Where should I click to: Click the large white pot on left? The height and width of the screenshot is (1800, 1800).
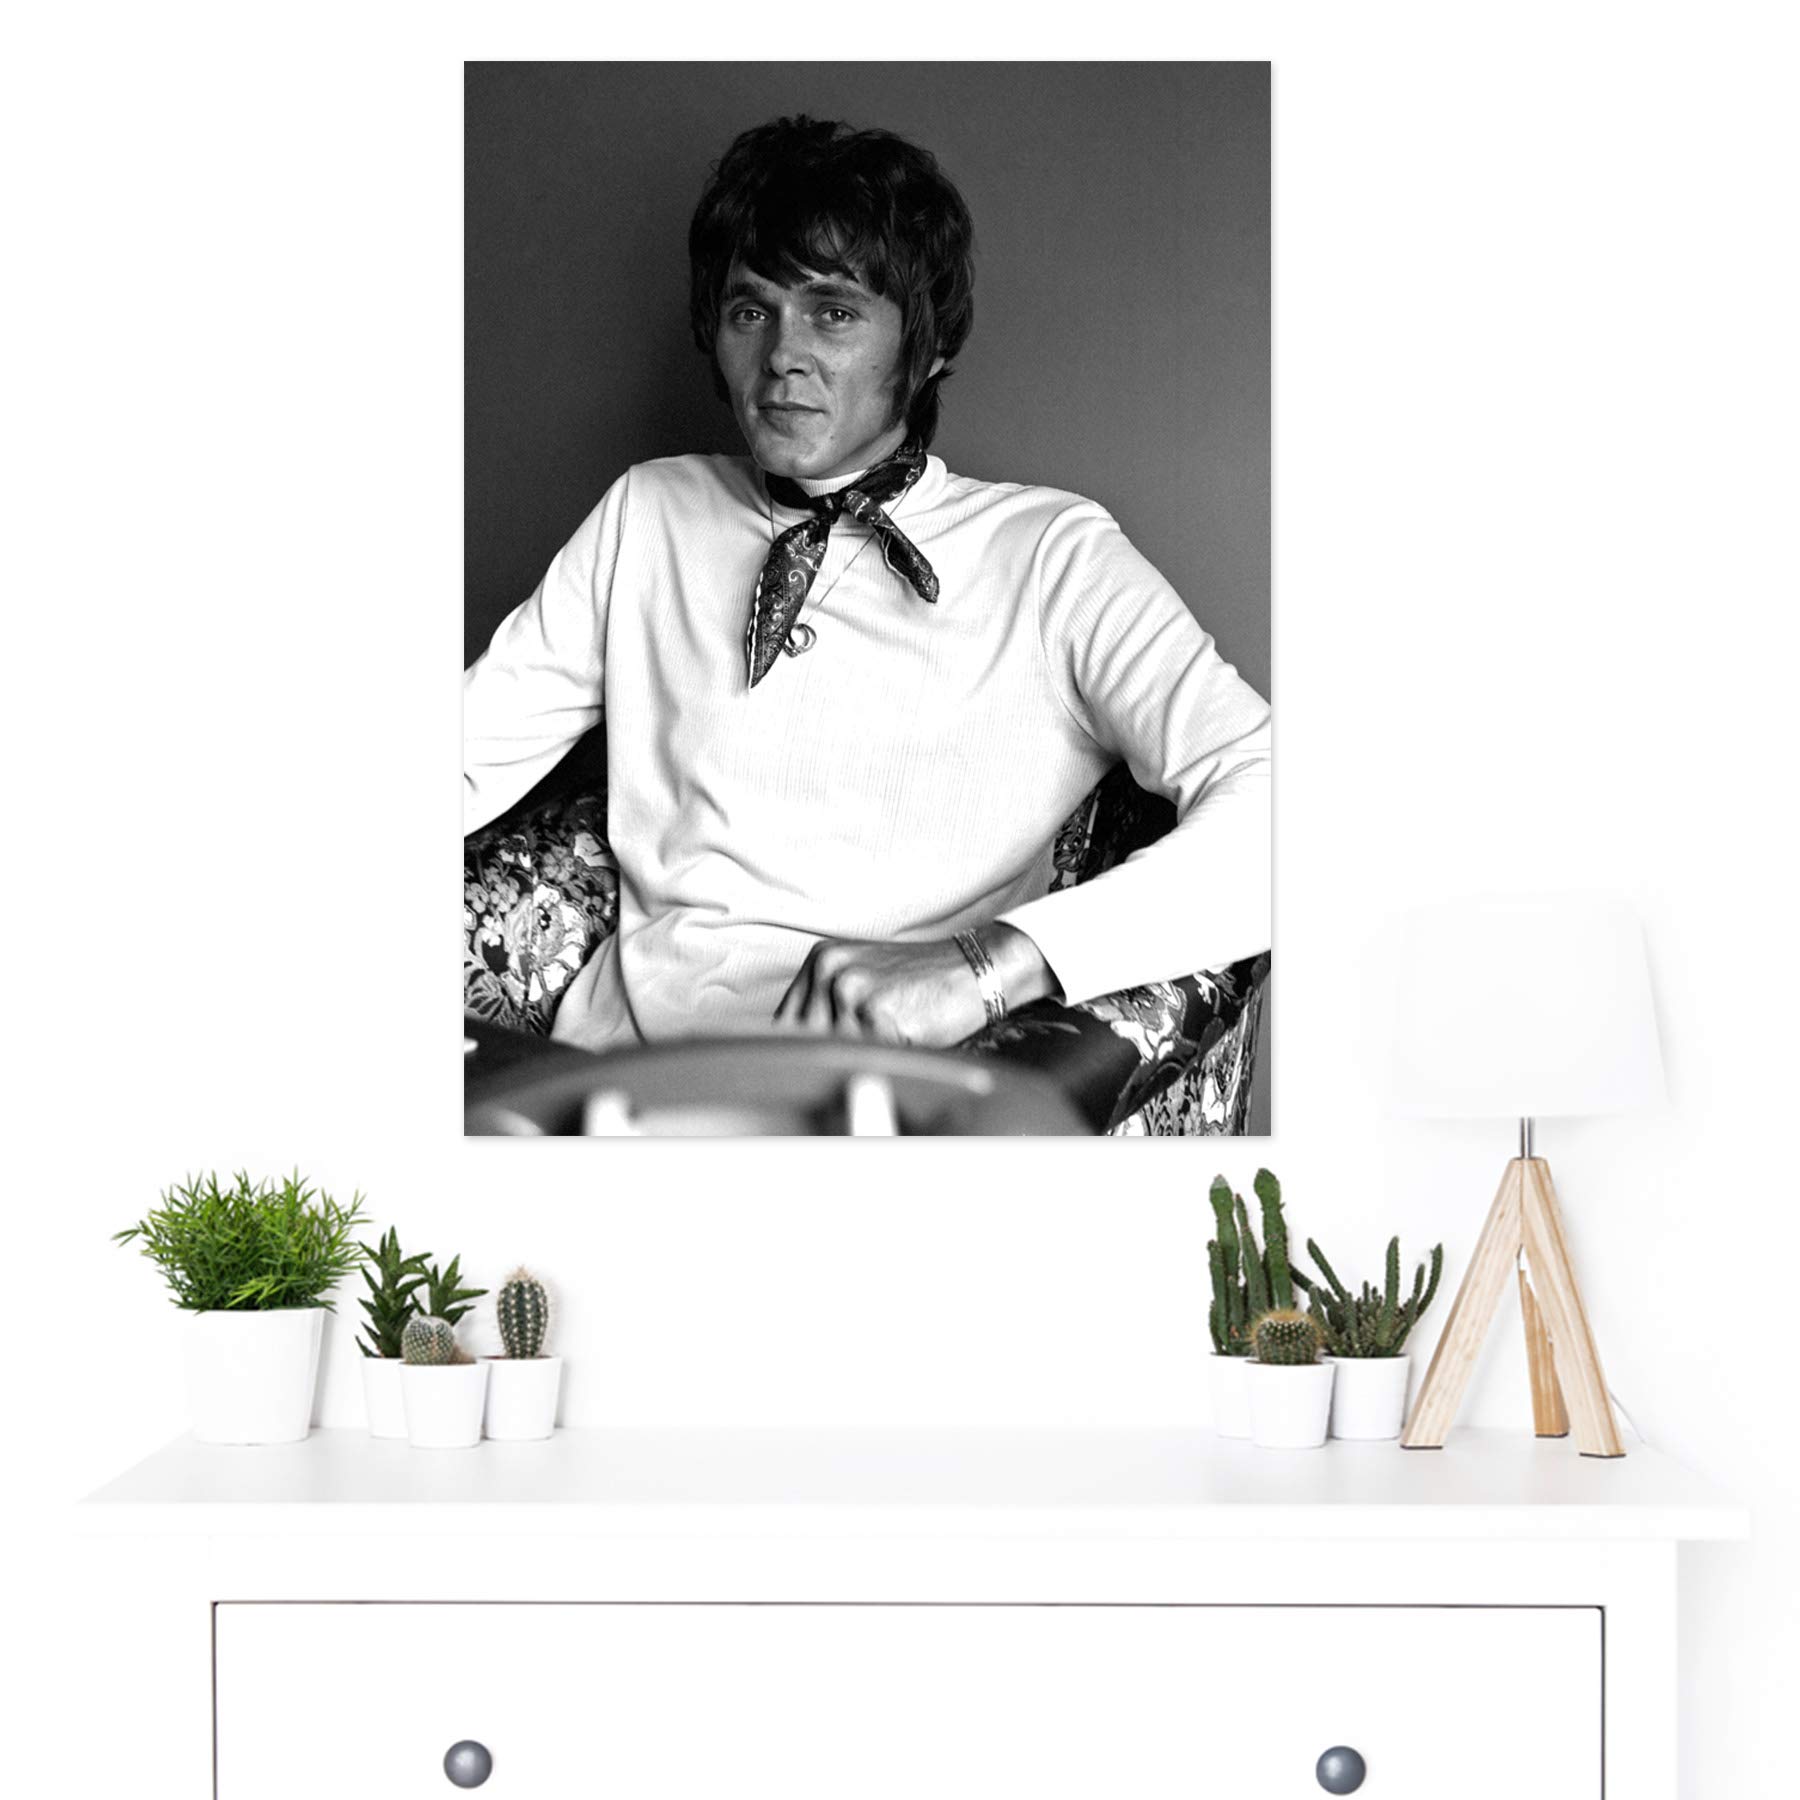[x=255, y=1375]
